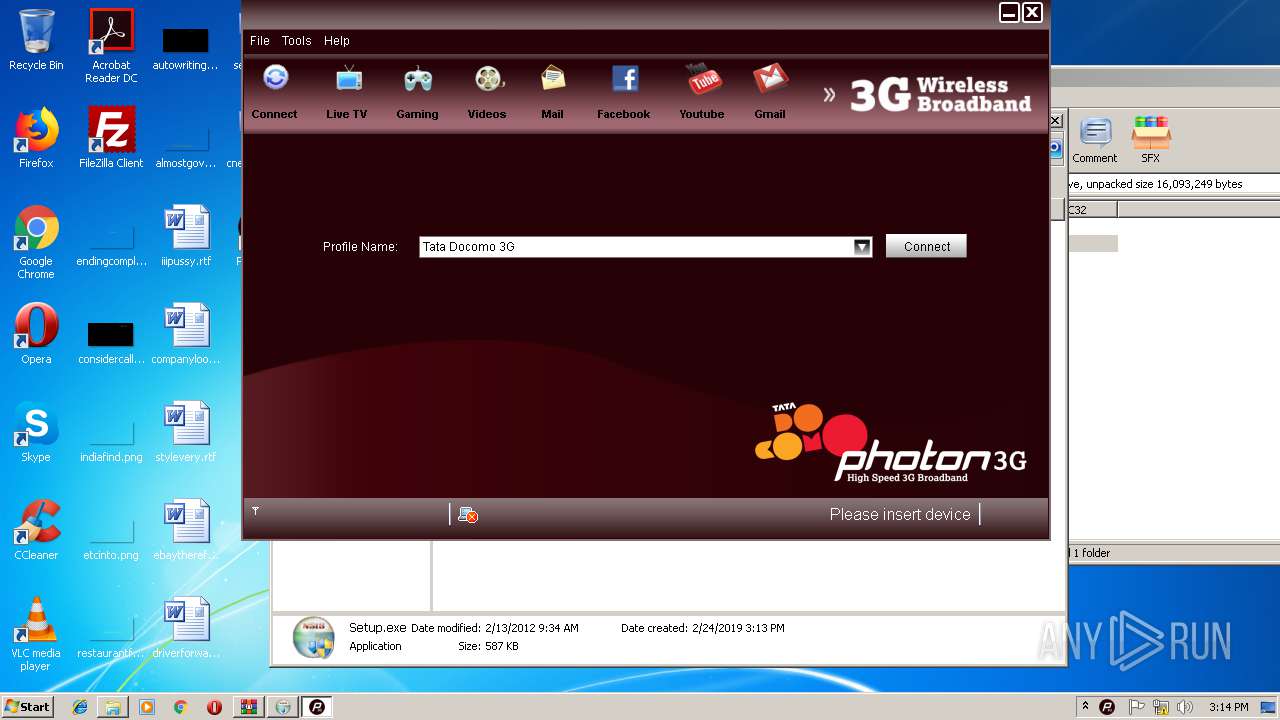Click the double-arrow next to 3G Wireless Broadband
Viewport: 1280px width, 720px height.
pos(829,94)
